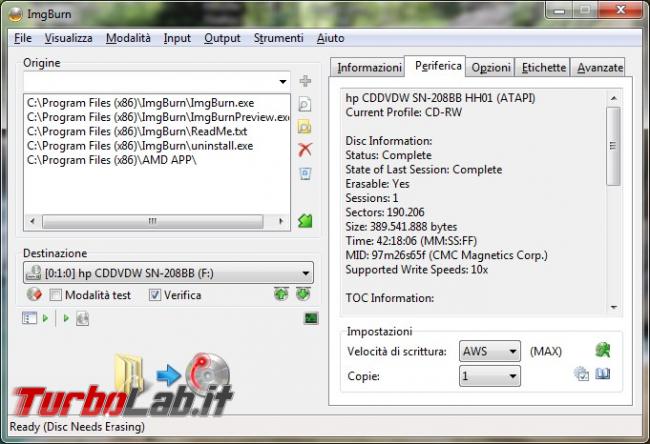Switch to the Opzioni tab
Image resolution: width=650 pixels, height=444 pixels.
point(491,68)
